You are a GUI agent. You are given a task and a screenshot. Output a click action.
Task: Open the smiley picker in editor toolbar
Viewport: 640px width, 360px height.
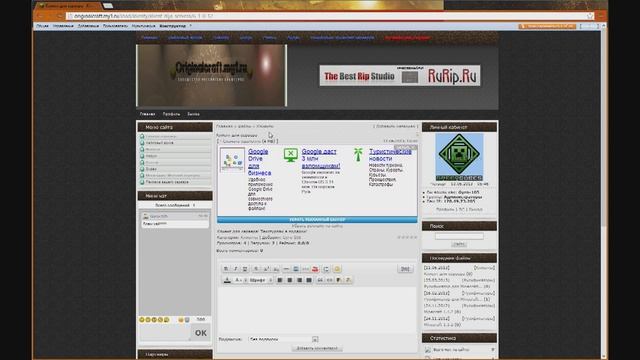pyautogui.click(x=337, y=269)
